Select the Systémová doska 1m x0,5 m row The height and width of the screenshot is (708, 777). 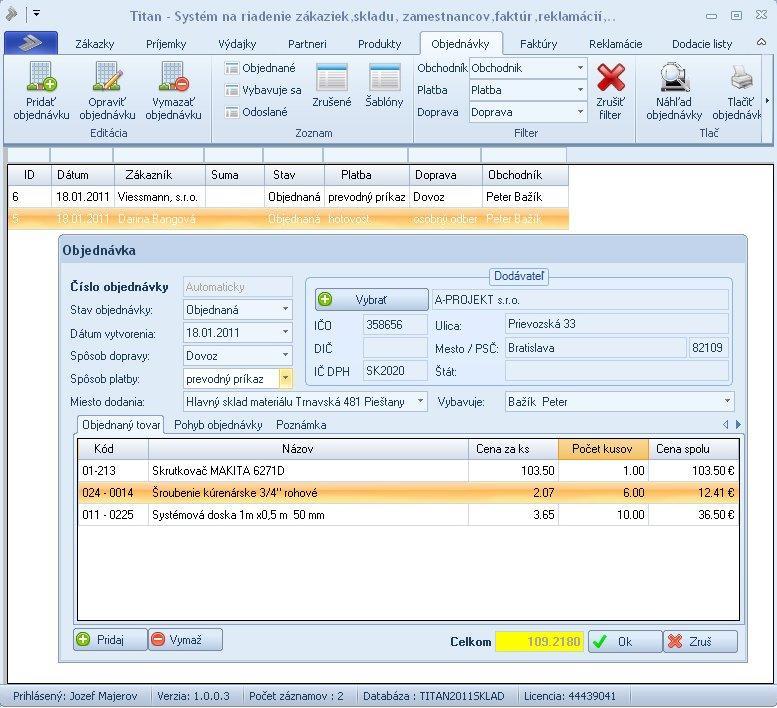pyautogui.click(x=408, y=515)
